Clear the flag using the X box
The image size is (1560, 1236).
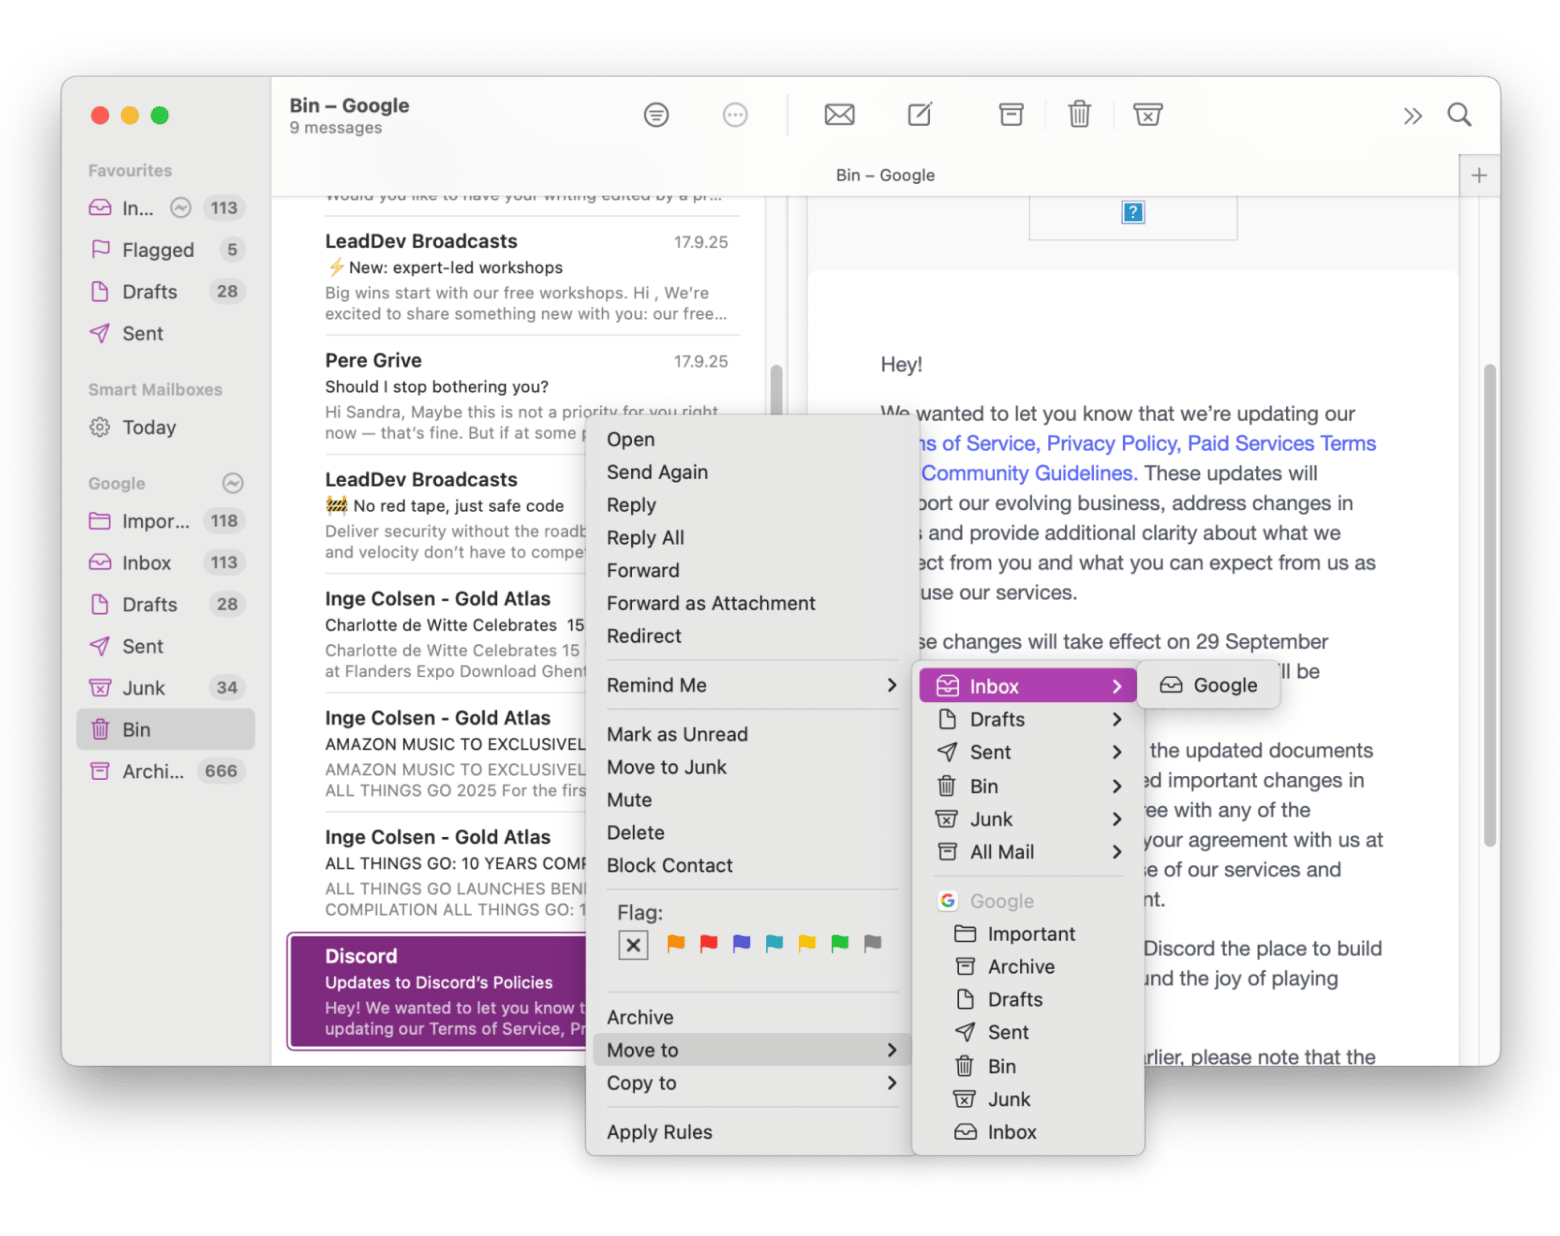633,945
